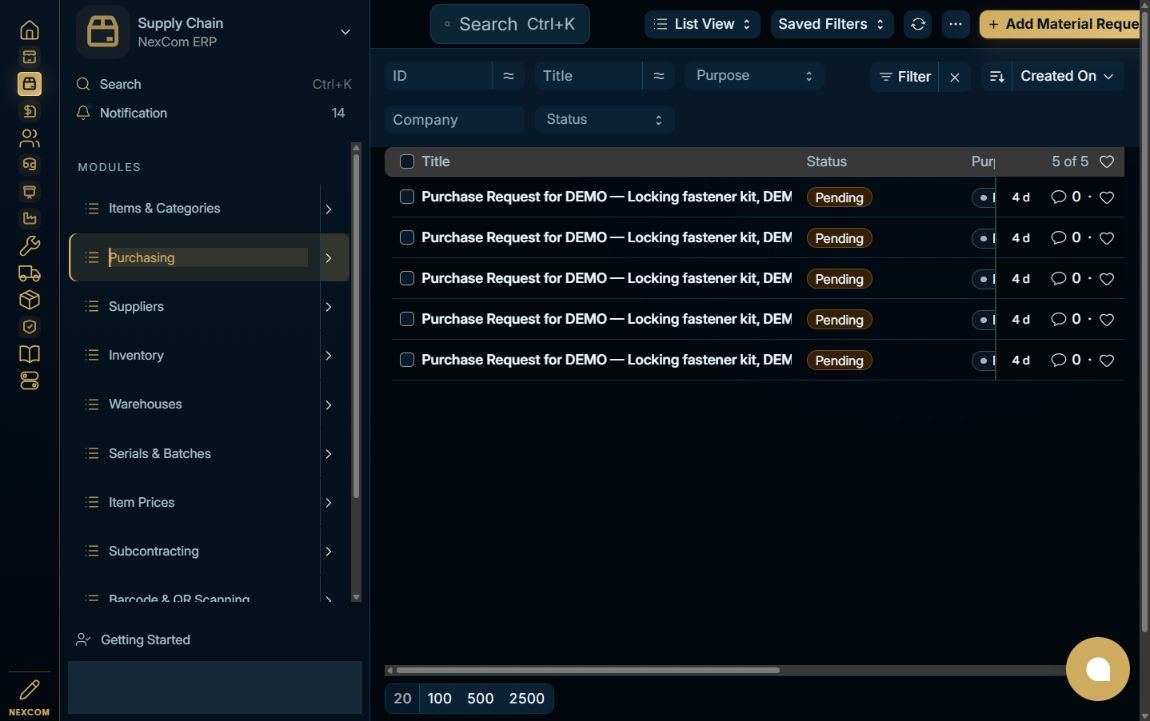This screenshot has height=721, width=1150.
Task: Check the third Purchase Request row checkbox
Action: 407,278
